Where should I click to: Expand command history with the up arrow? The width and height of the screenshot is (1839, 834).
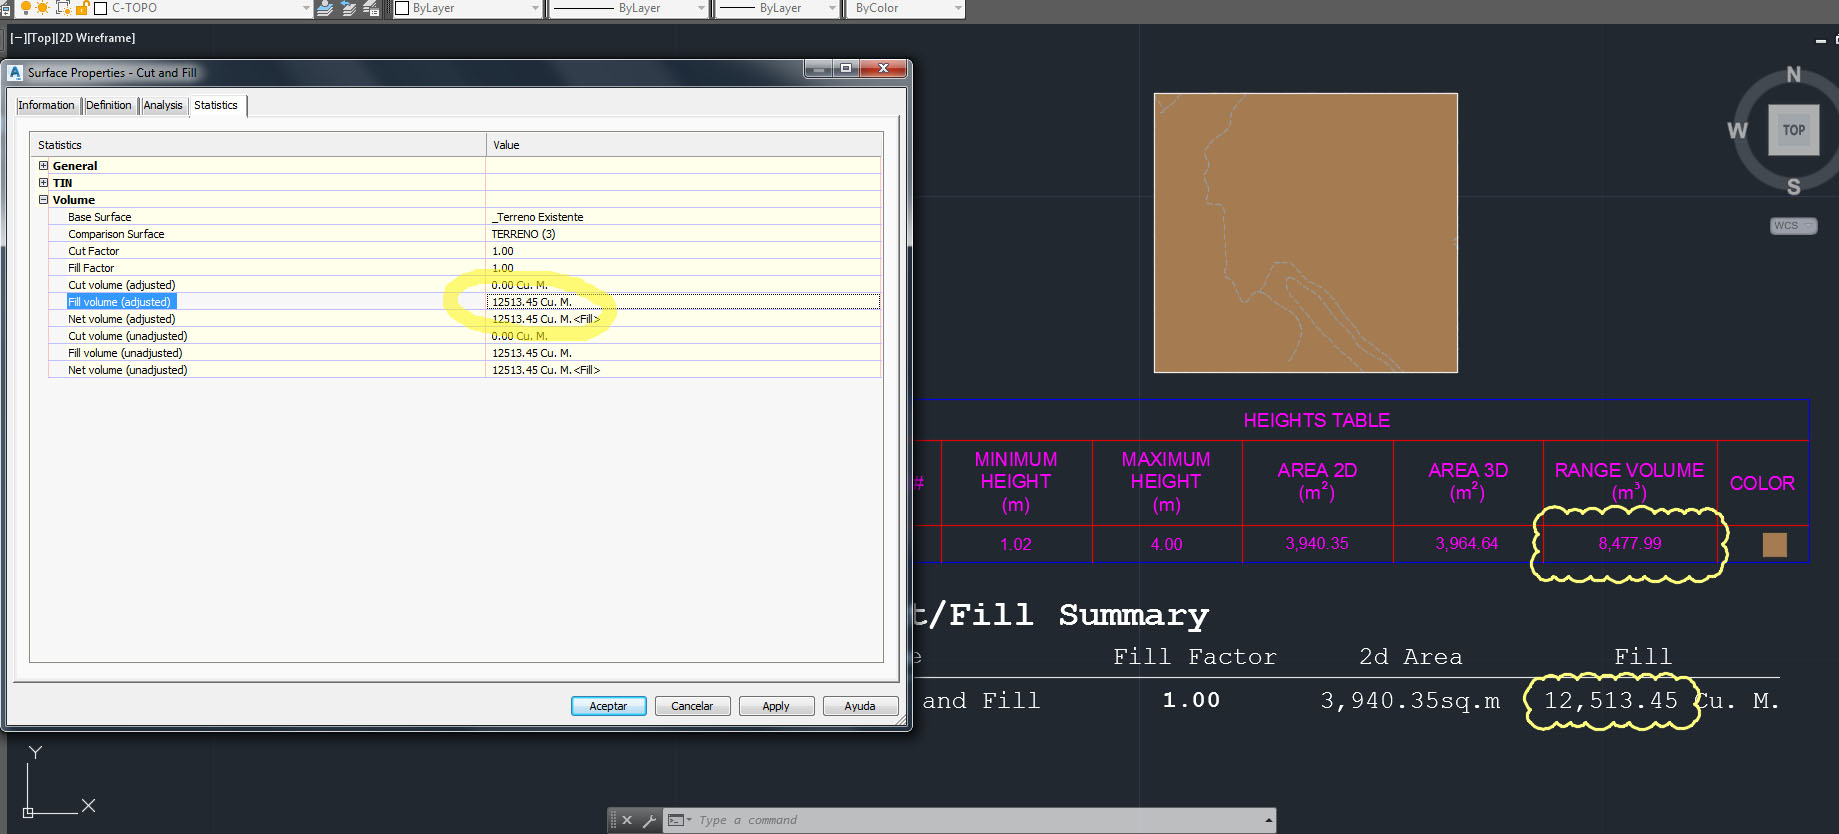[x=1269, y=820]
